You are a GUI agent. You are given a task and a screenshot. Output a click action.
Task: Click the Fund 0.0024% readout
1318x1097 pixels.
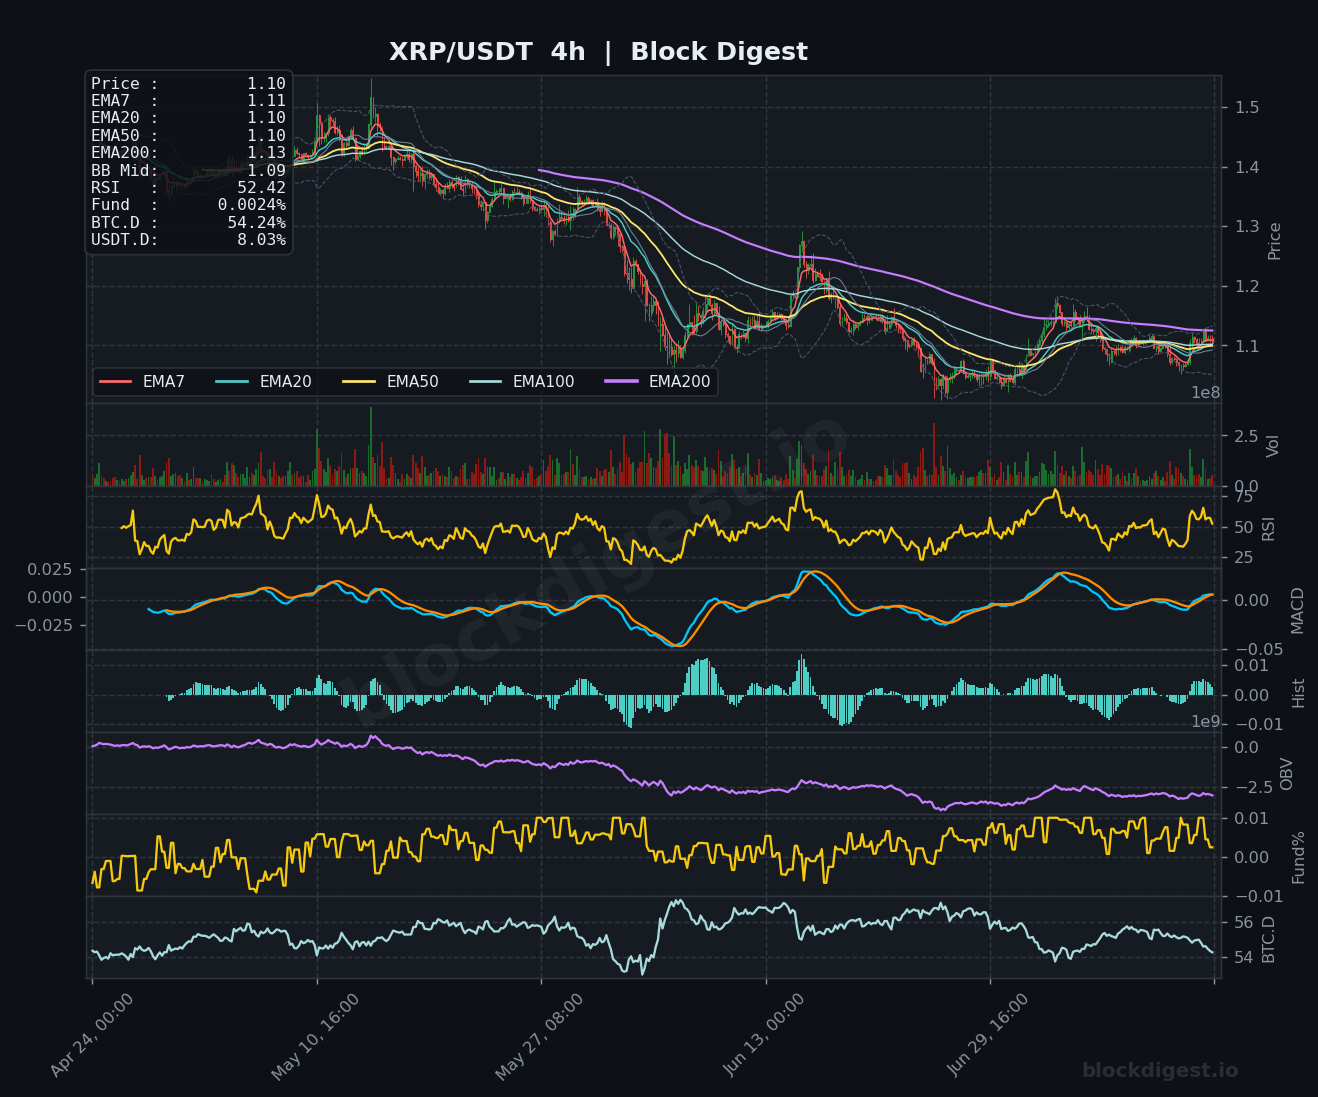coord(188,205)
